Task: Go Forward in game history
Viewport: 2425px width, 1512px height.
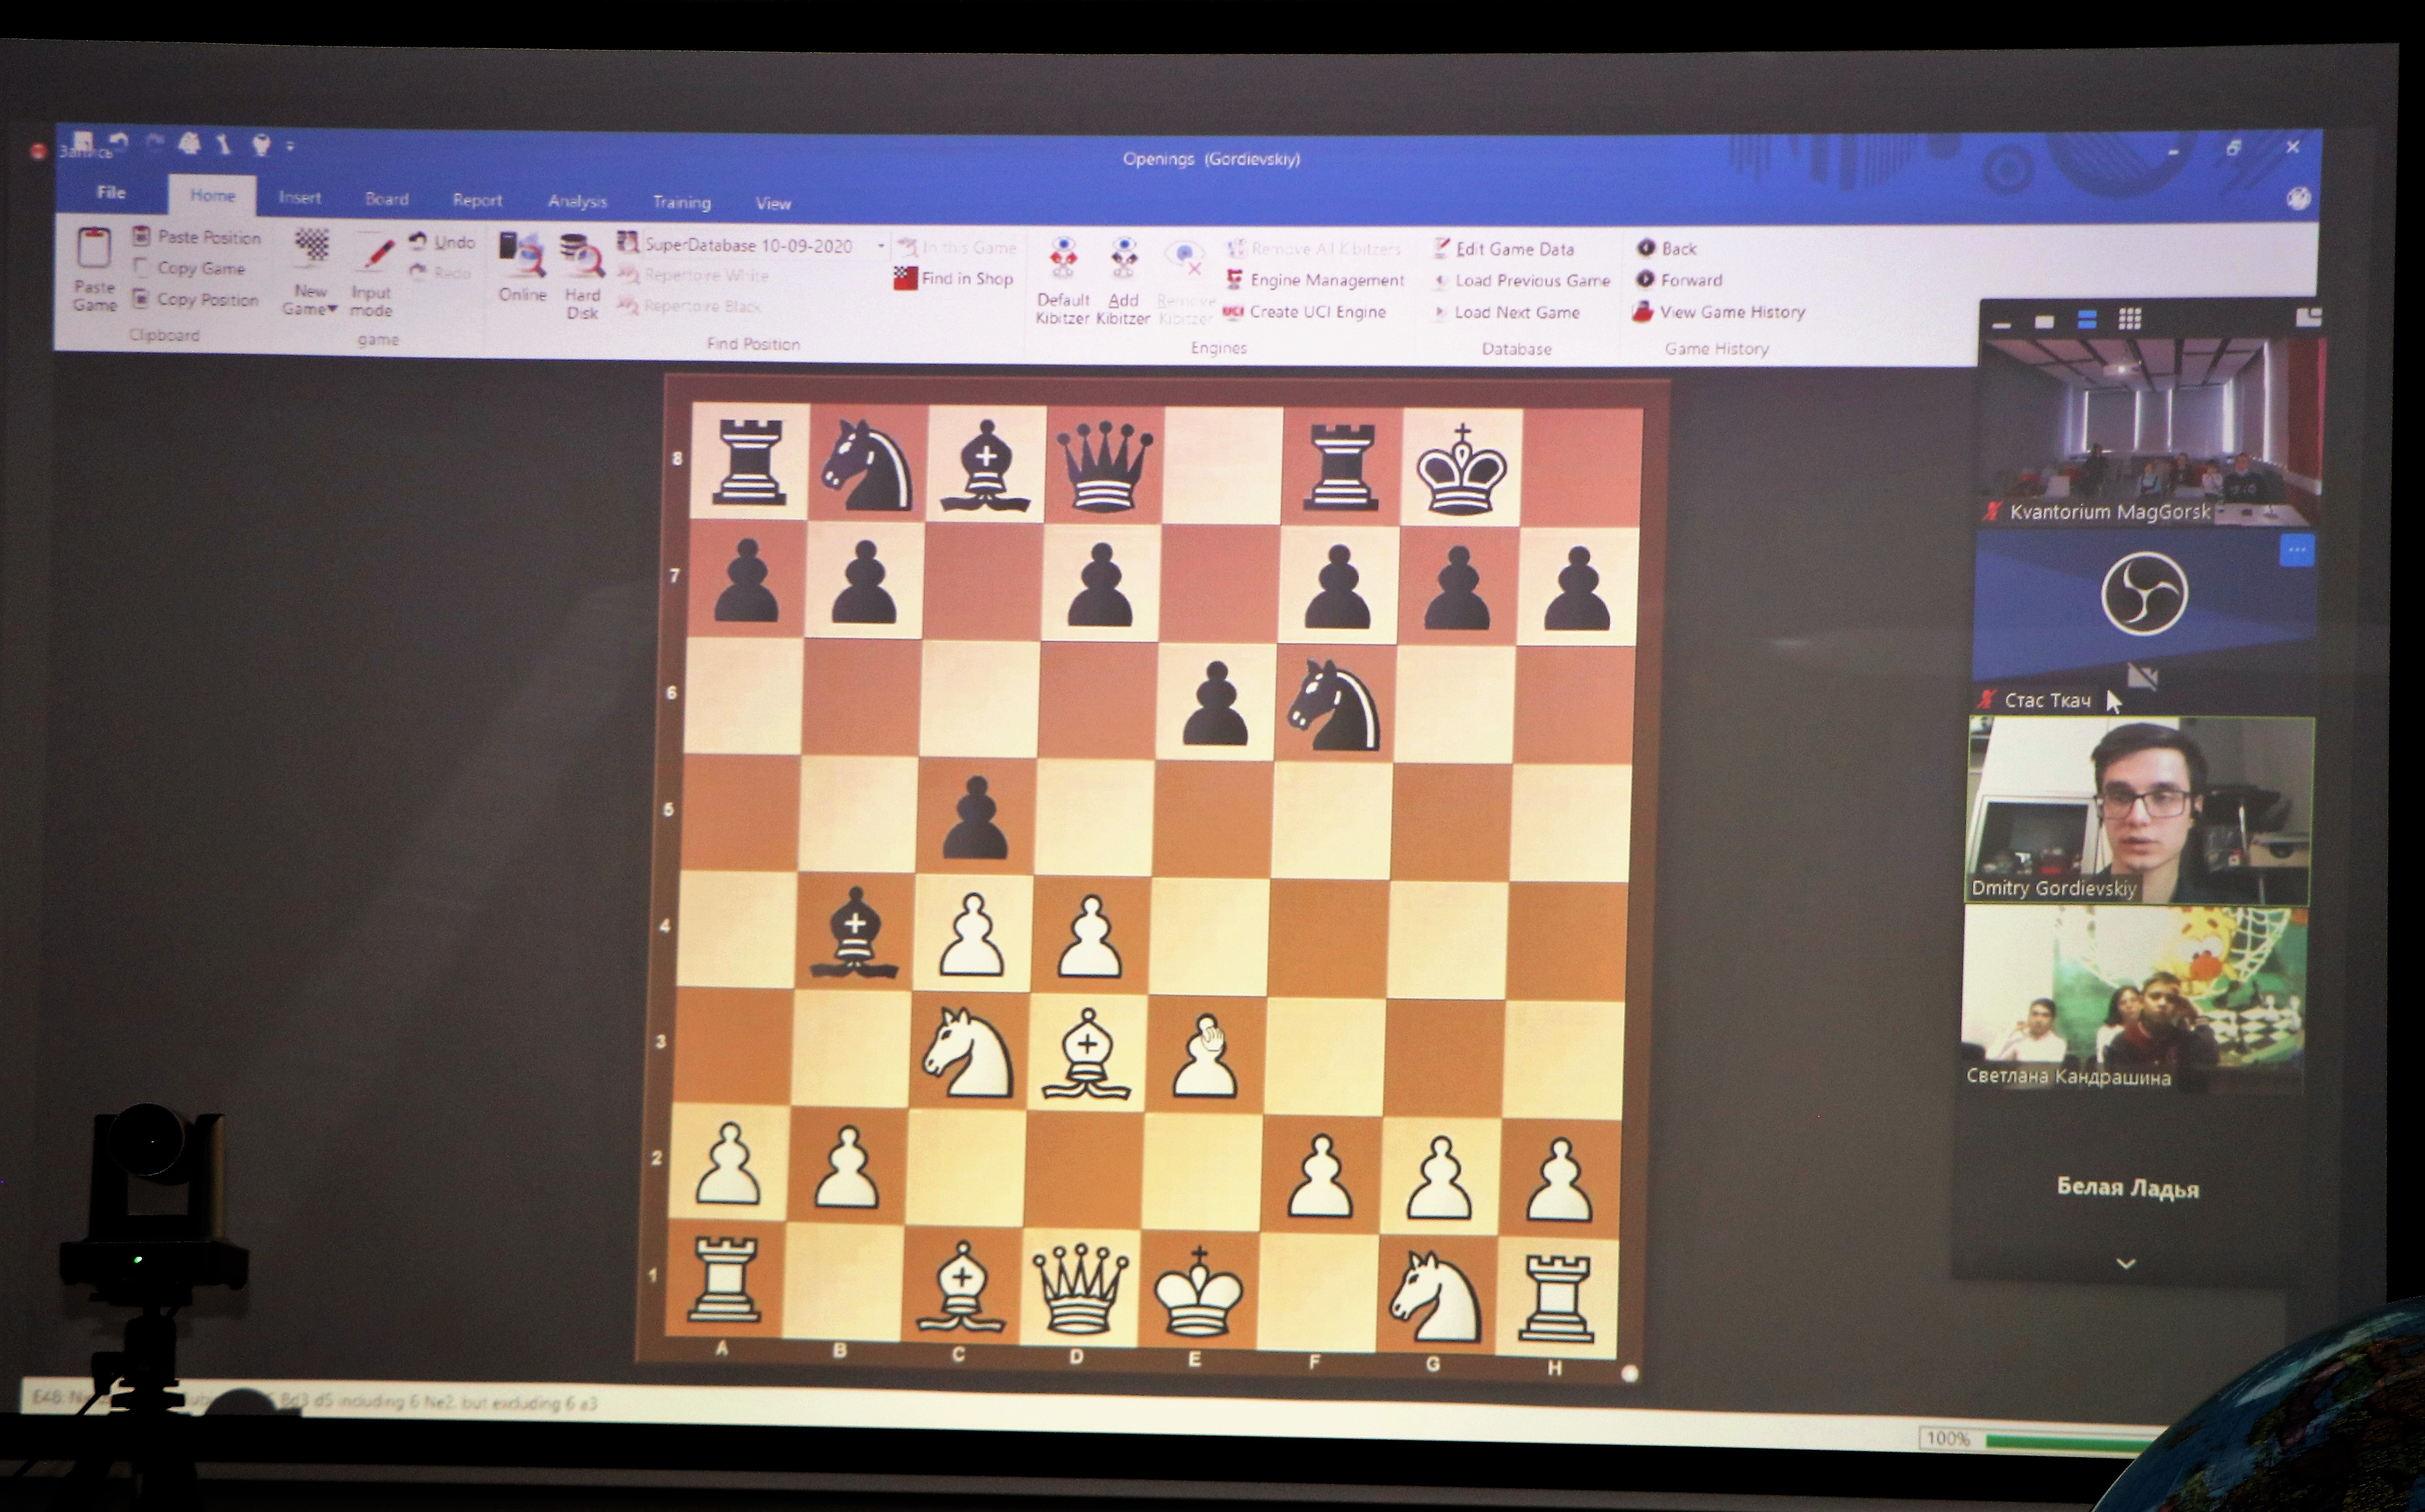Action: [x=1679, y=280]
